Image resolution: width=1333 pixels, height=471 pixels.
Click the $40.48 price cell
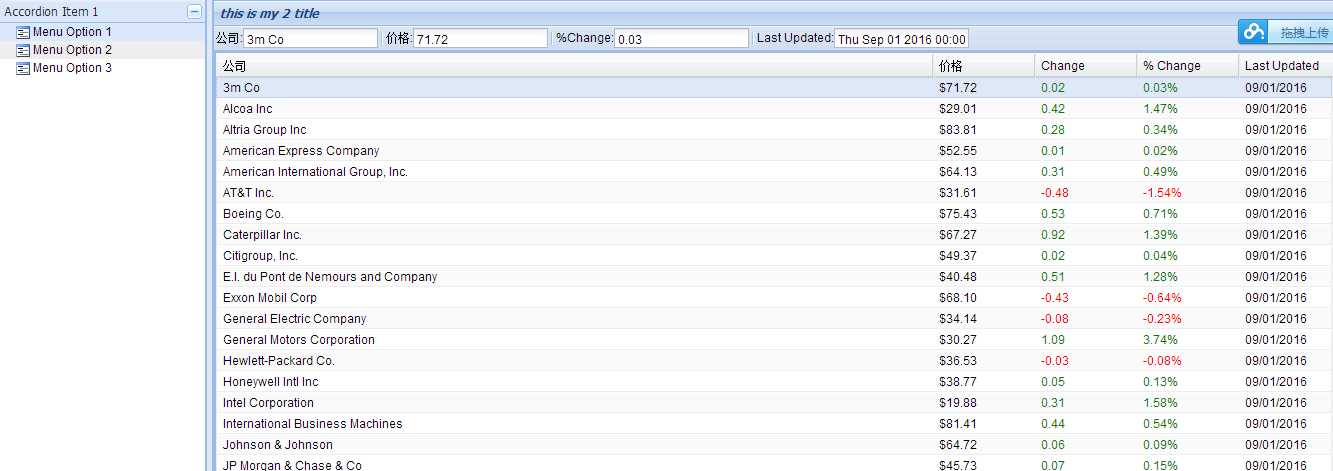[958, 277]
